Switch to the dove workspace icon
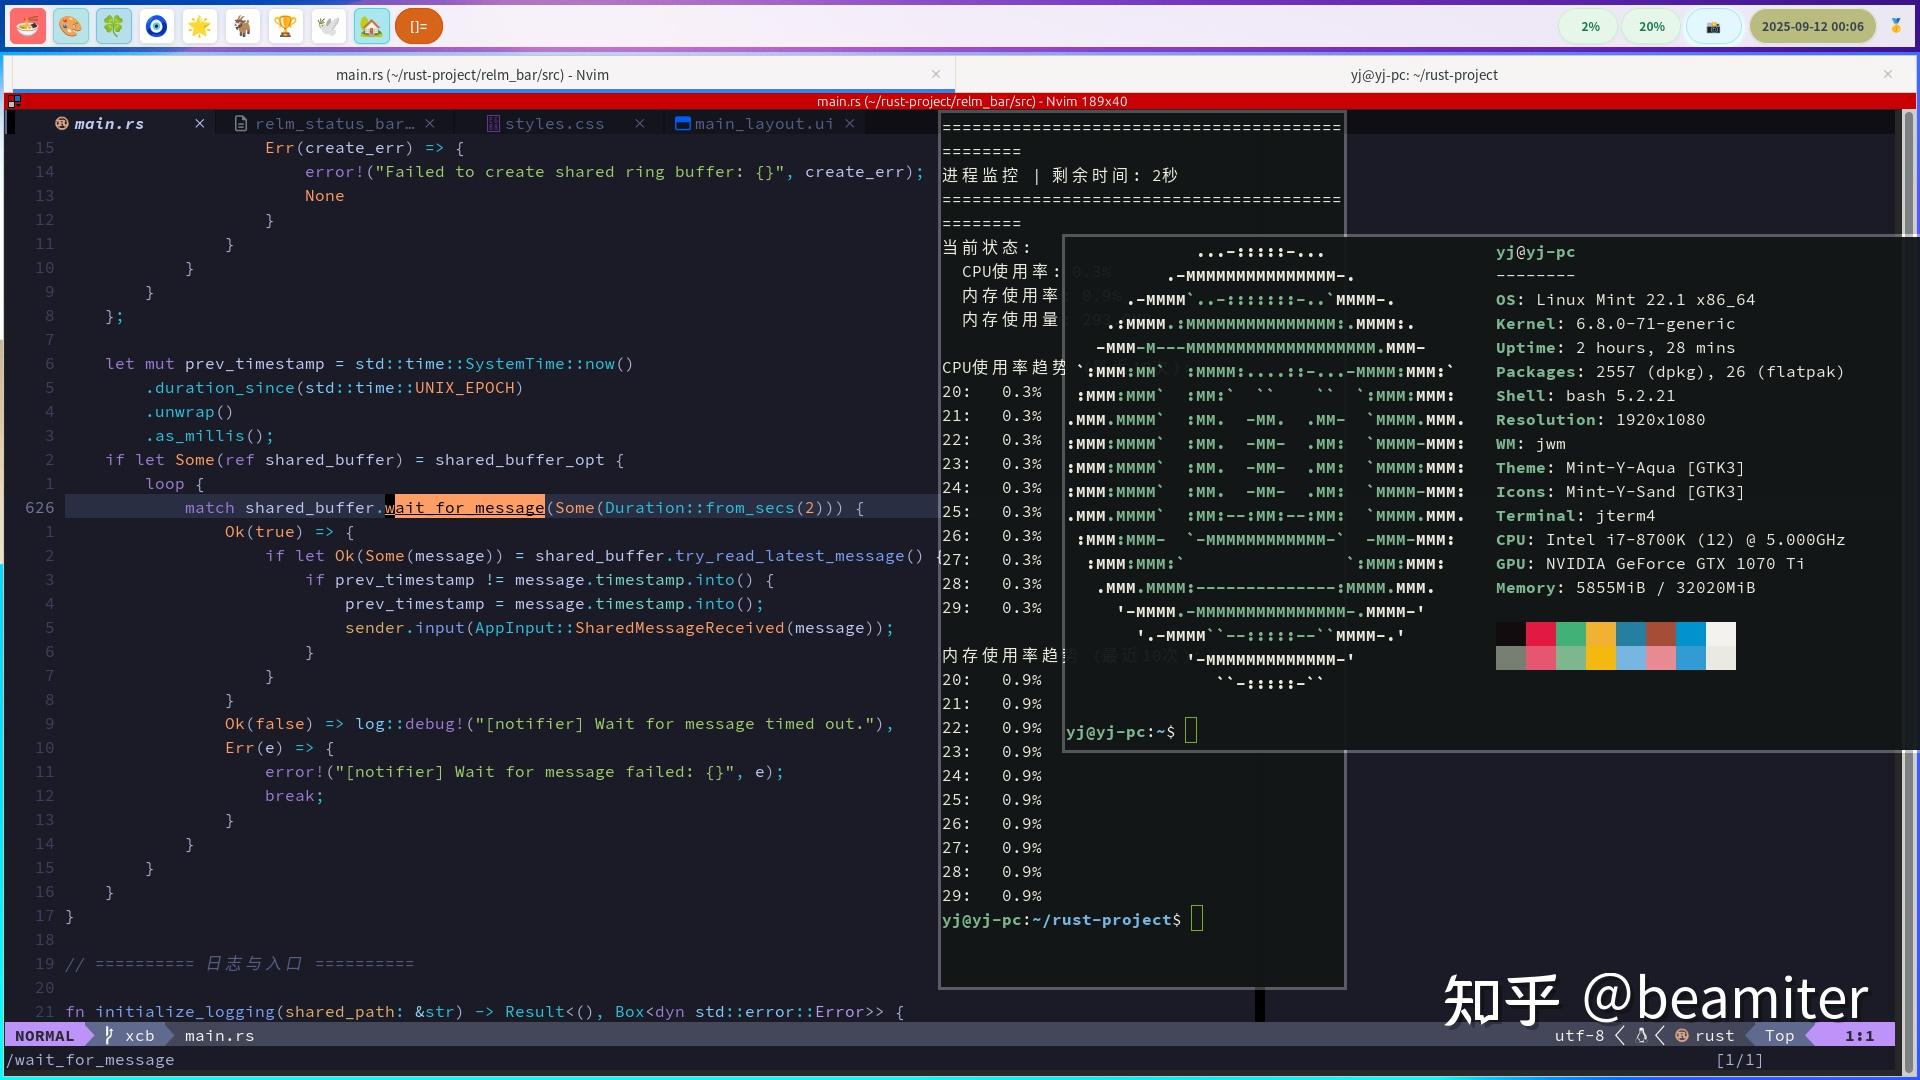Viewport: 1920px width, 1080px height. [329, 27]
